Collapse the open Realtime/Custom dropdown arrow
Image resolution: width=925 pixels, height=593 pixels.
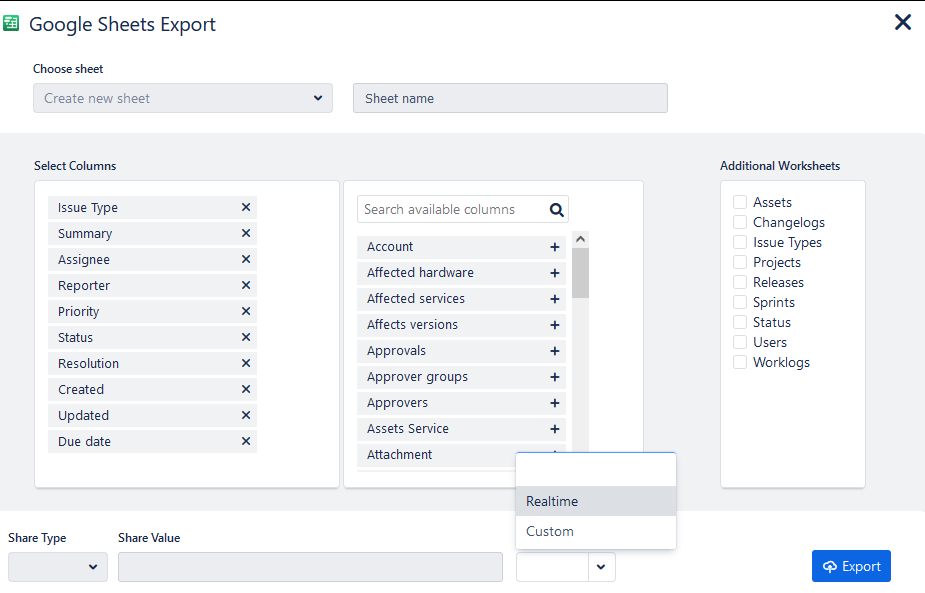[601, 567]
